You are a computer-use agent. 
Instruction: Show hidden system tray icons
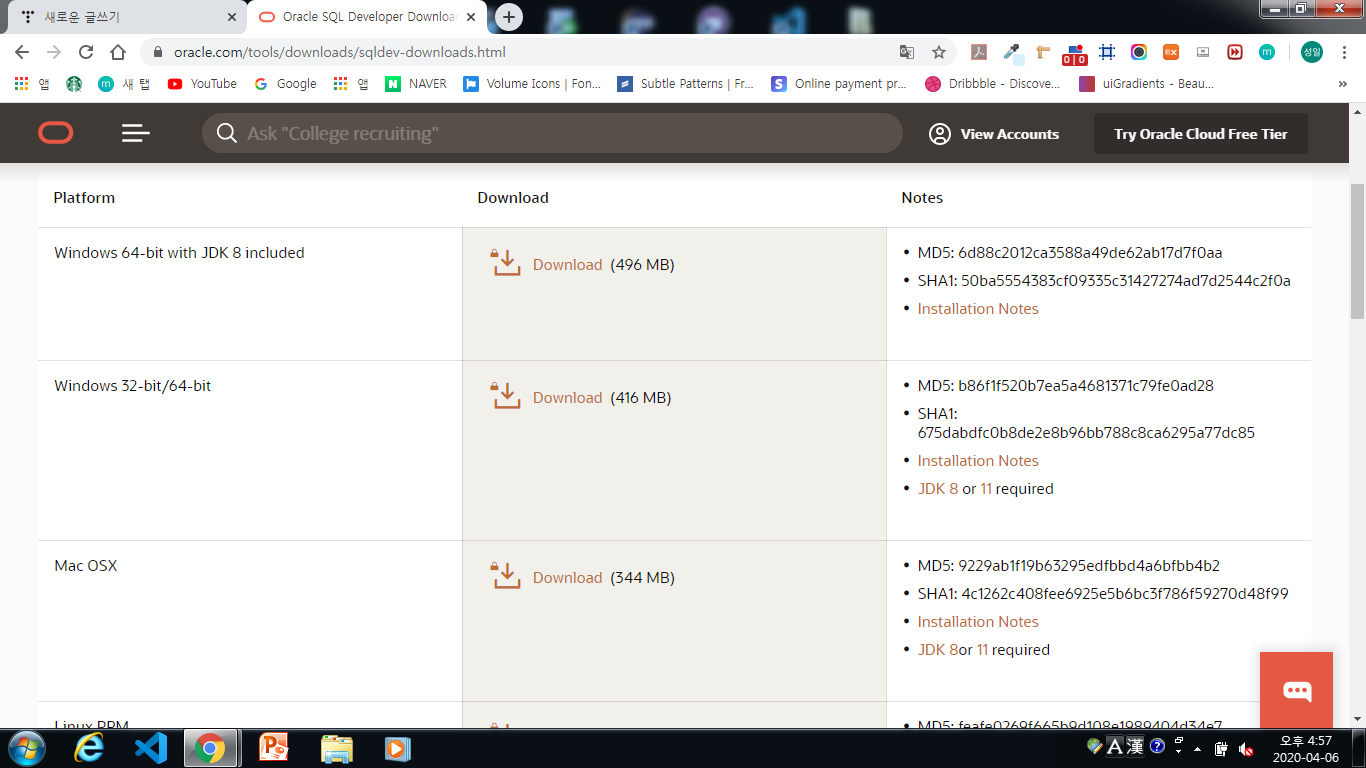click(1198, 748)
